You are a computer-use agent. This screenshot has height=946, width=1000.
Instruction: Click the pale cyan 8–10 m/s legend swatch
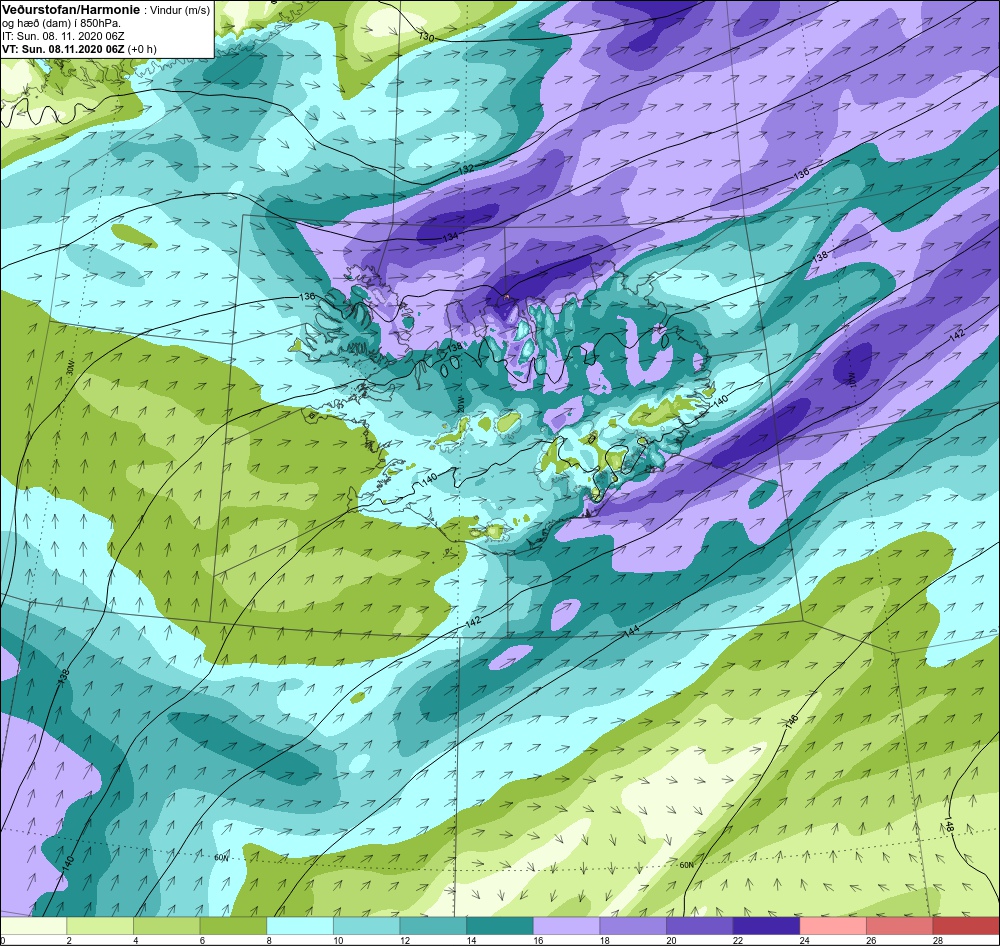tap(300, 926)
